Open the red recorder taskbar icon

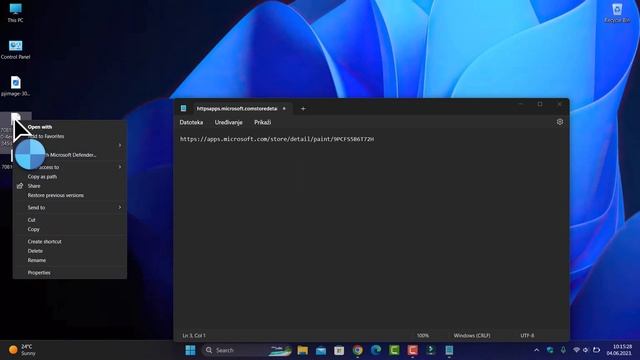tap(413, 350)
